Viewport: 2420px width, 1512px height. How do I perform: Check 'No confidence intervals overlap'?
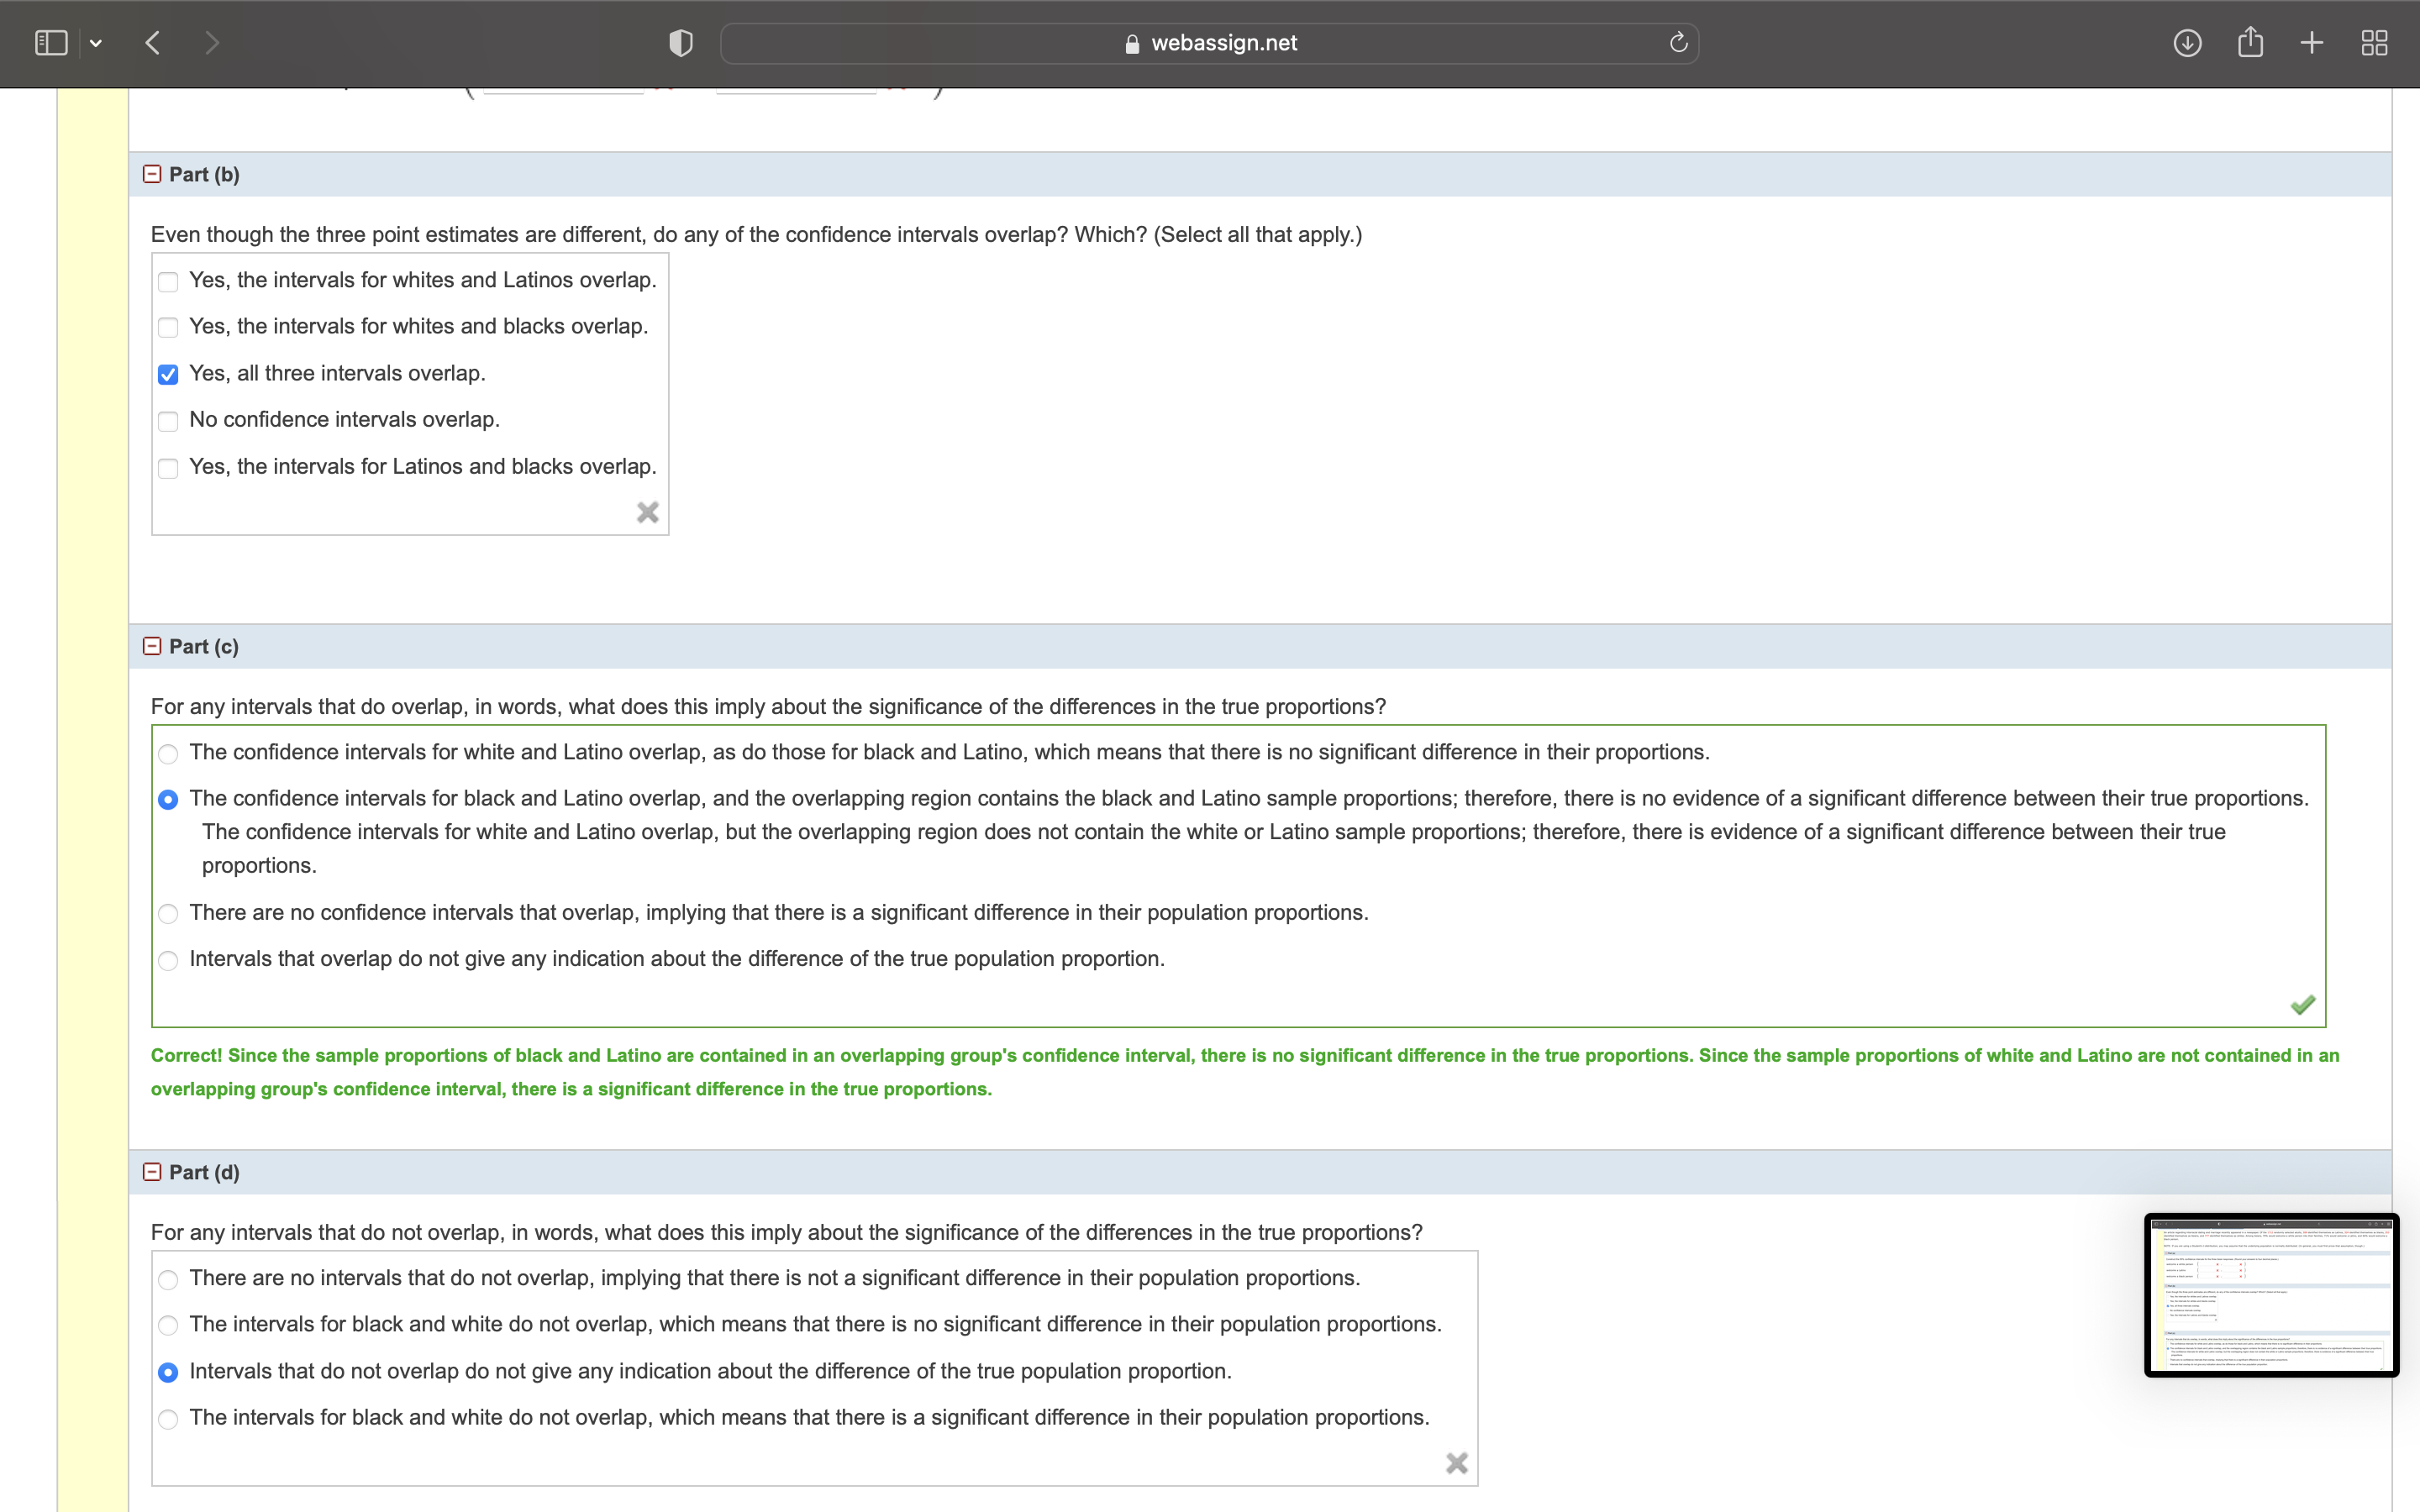click(168, 421)
